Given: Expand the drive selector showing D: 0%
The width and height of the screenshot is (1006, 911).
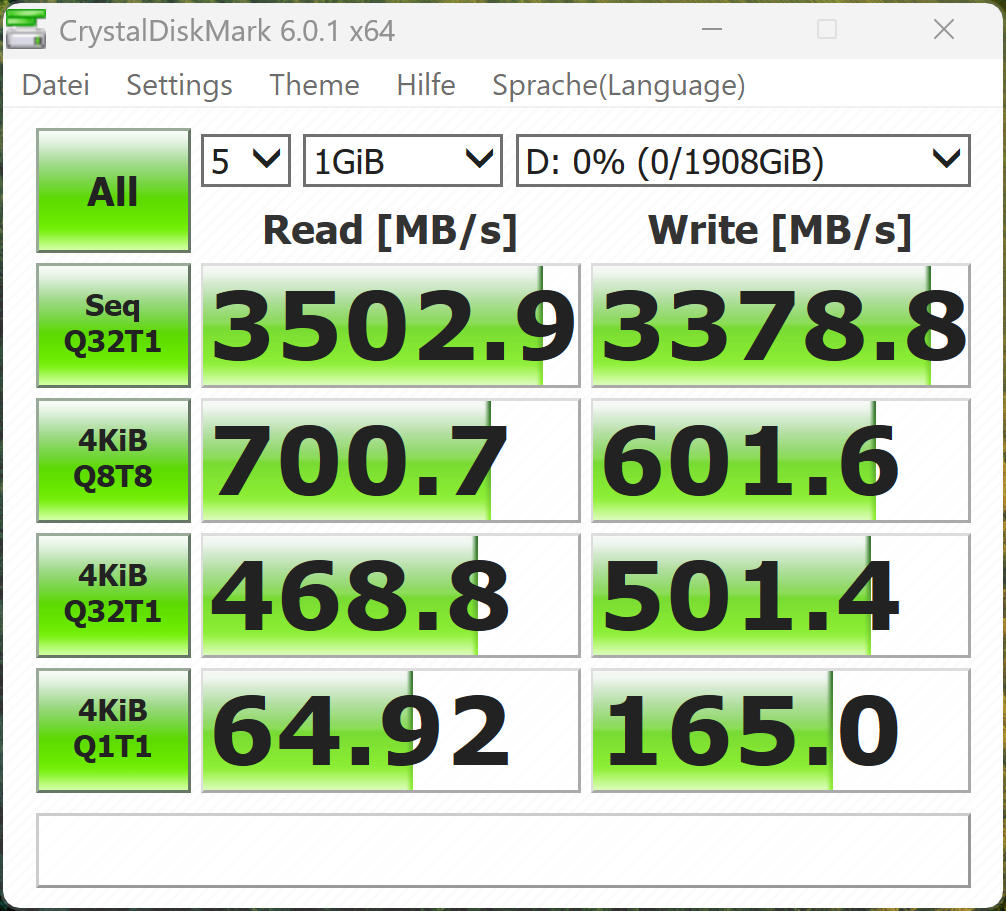Looking at the screenshot, I should [x=743, y=161].
